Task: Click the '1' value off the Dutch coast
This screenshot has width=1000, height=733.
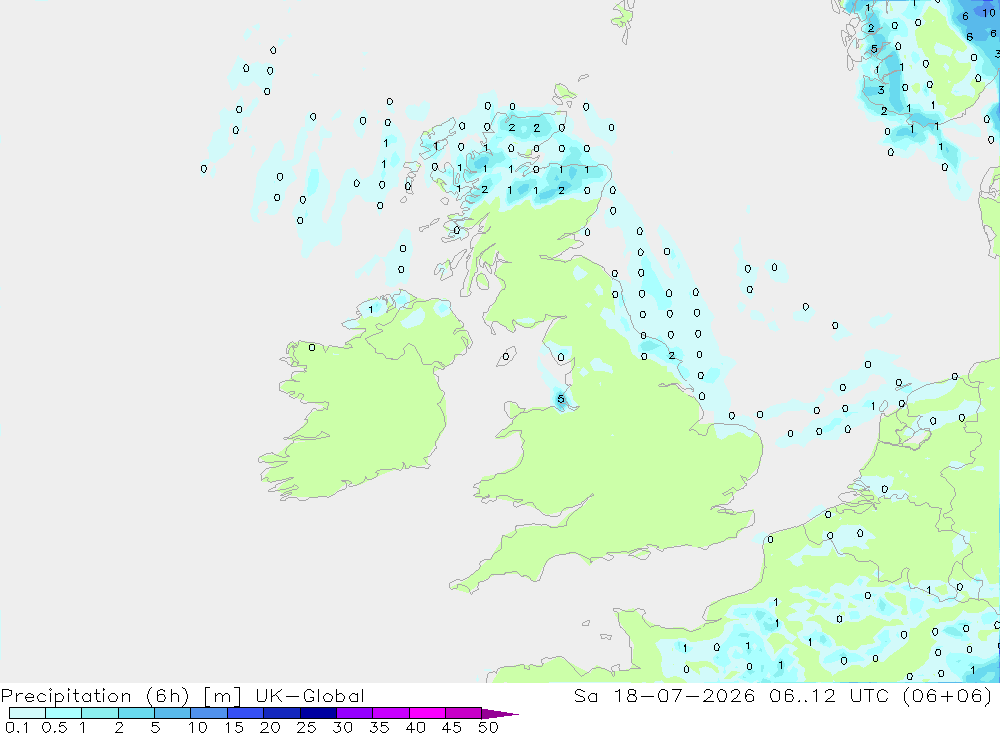Action: (x=873, y=406)
